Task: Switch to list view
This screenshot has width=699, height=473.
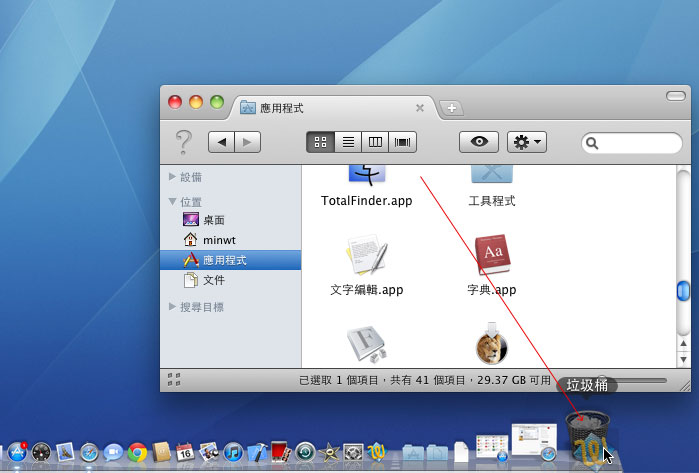Action: pos(348,142)
